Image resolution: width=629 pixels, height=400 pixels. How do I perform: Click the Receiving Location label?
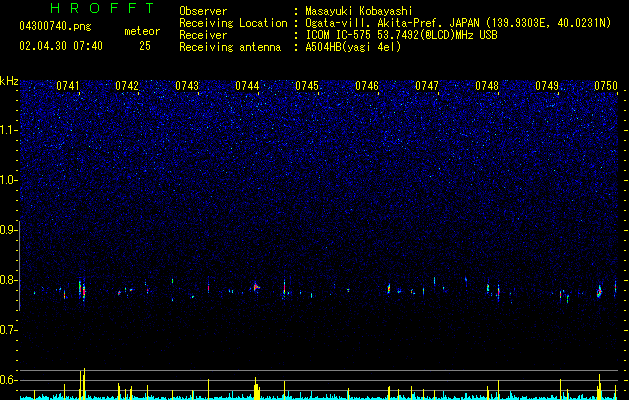click(x=233, y=23)
